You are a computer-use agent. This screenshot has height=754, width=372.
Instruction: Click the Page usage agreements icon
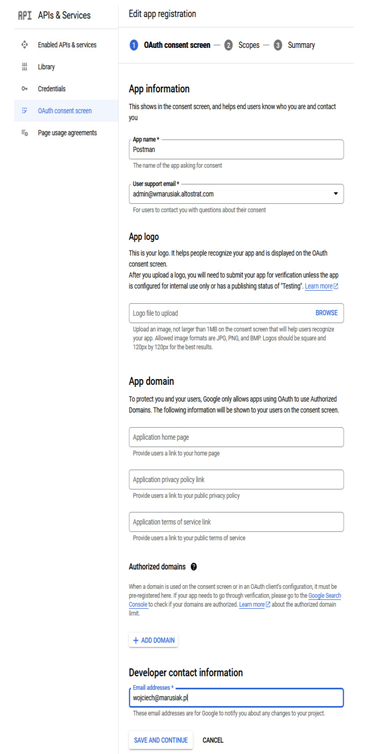click(25, 133)
